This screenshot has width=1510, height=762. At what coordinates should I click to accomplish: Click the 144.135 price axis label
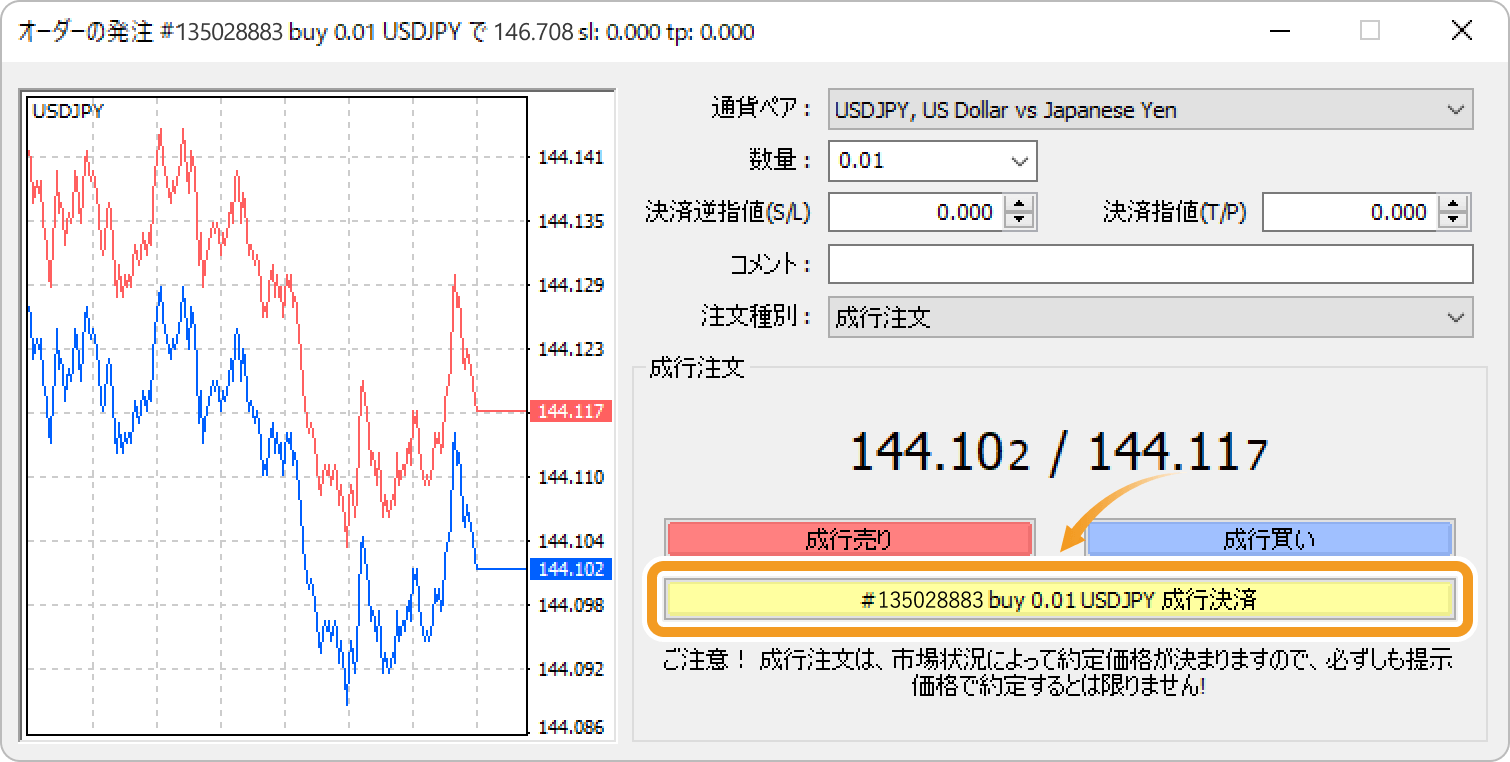click(x=571, y=221)
